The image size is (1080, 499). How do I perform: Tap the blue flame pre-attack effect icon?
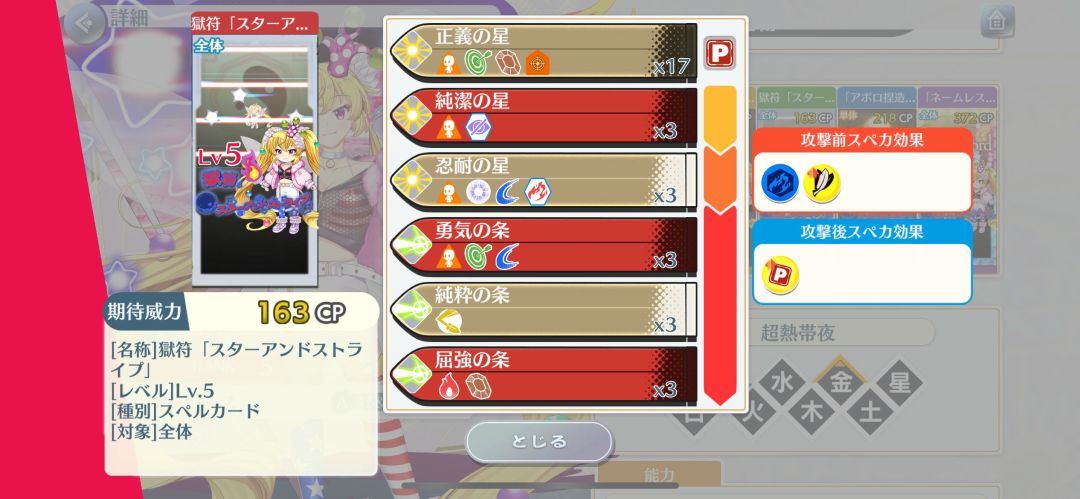click(780, 183)
